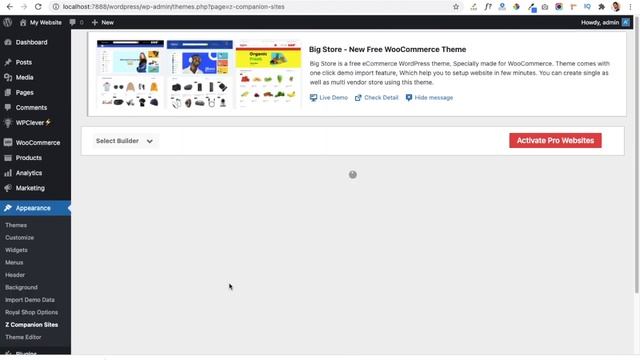The image size is (640, 360).
Task: Open the Check Detail link
Action: [376, 98]
